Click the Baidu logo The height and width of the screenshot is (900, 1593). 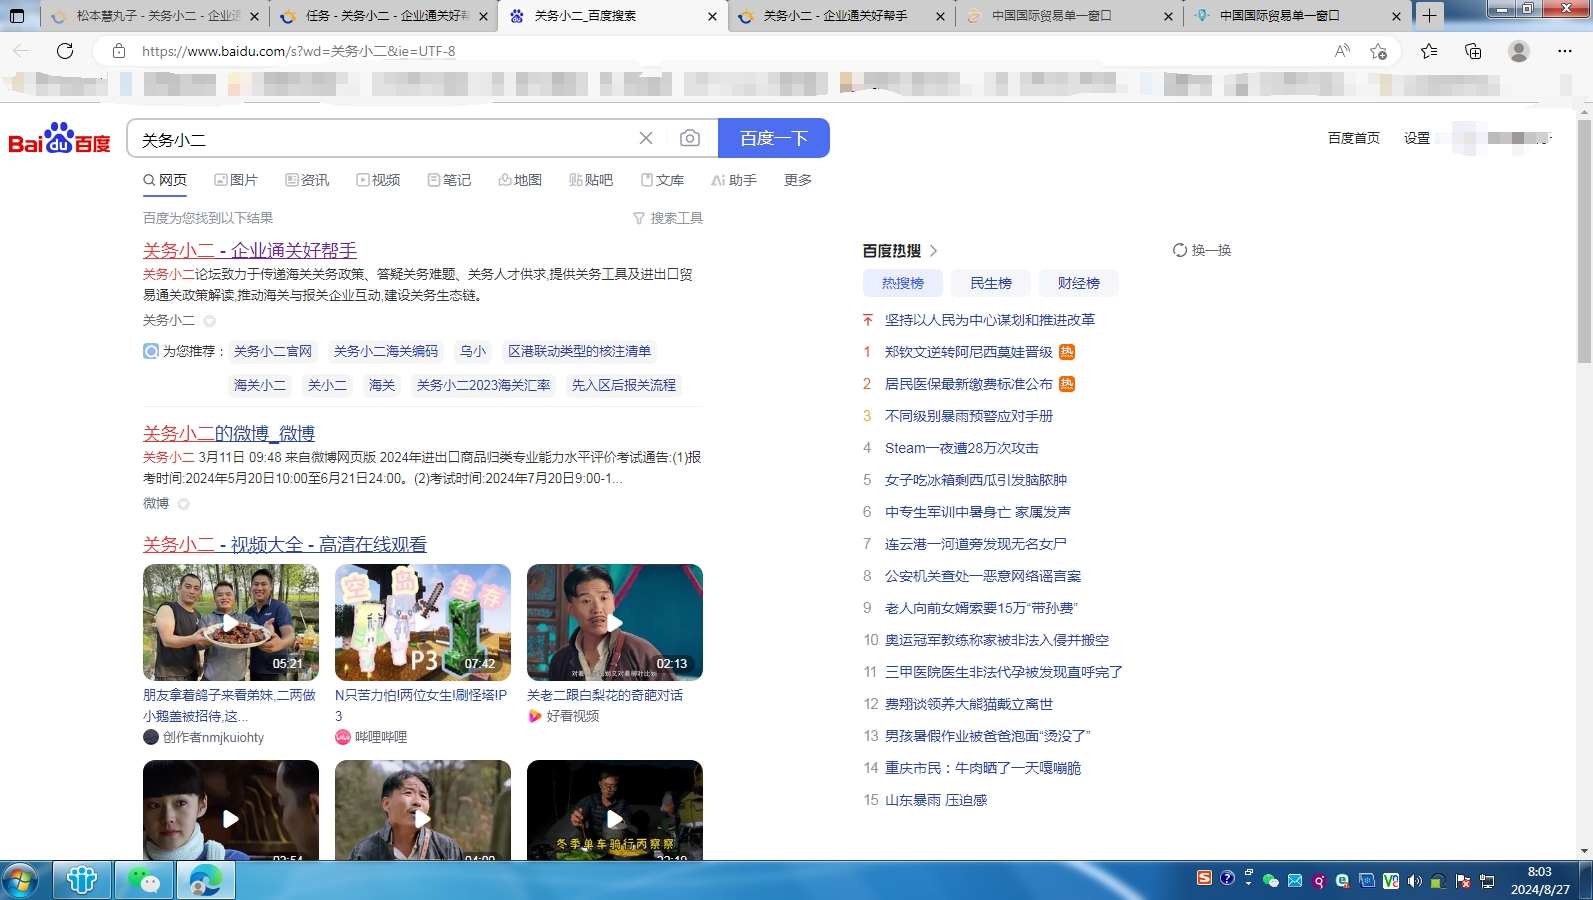[x=59, y=139]
